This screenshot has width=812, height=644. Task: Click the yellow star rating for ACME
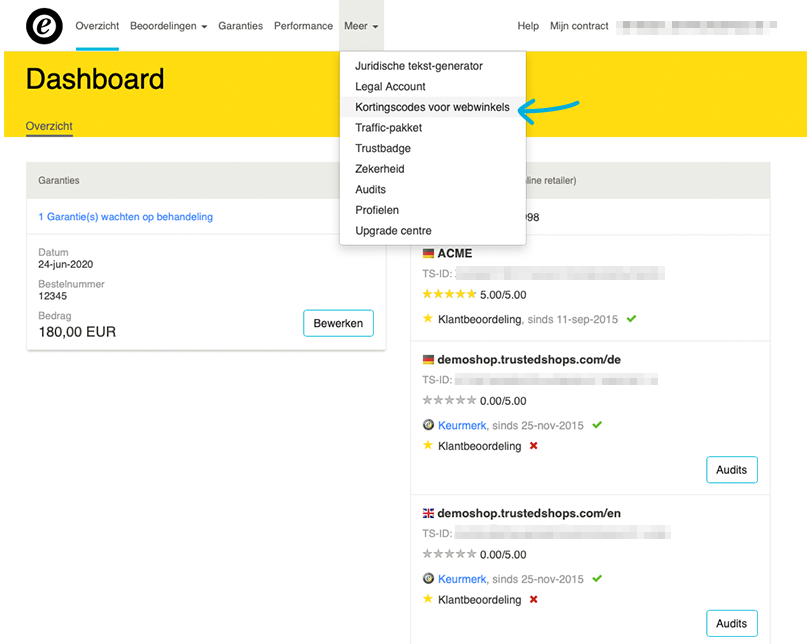pyautogui.click(x=449, y=295)
